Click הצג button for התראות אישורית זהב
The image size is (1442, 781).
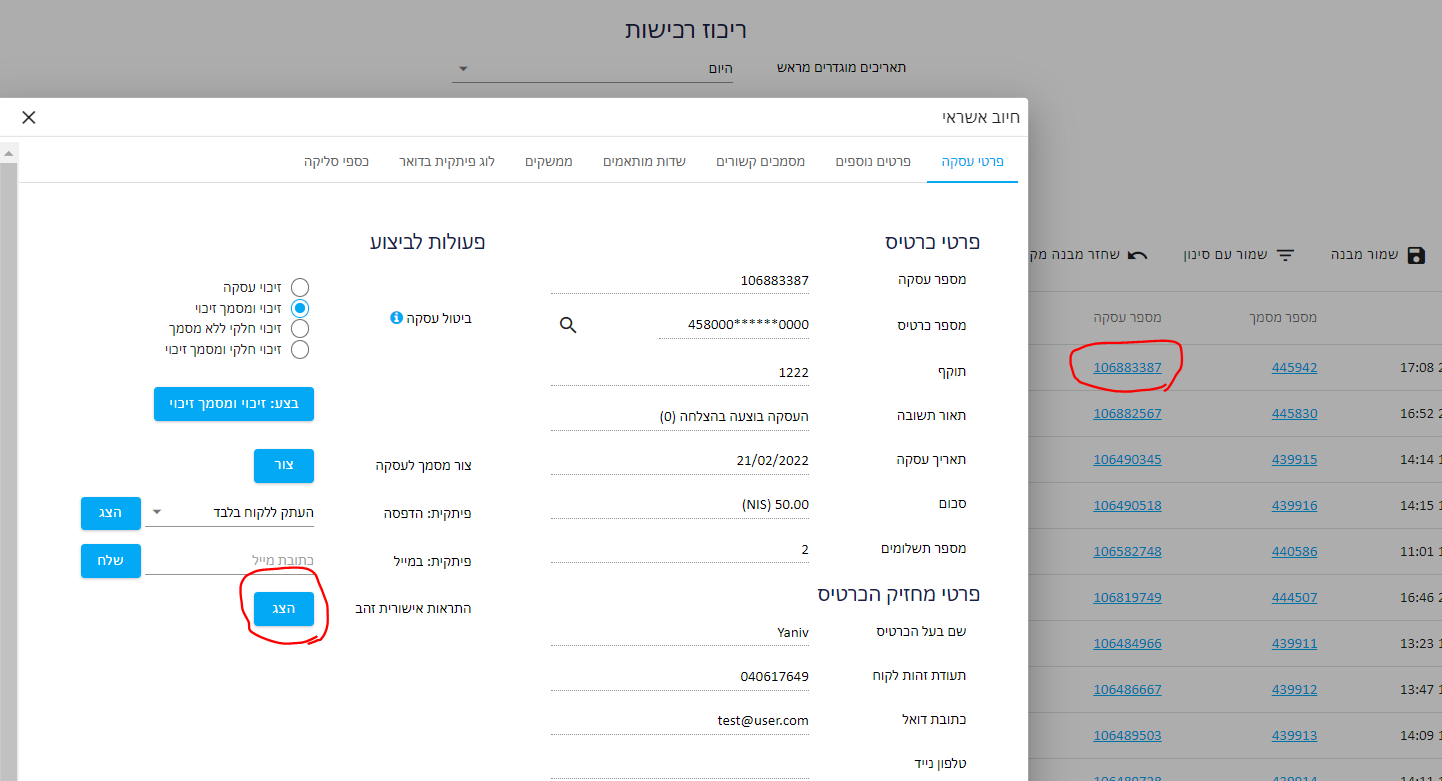[284, 609]
